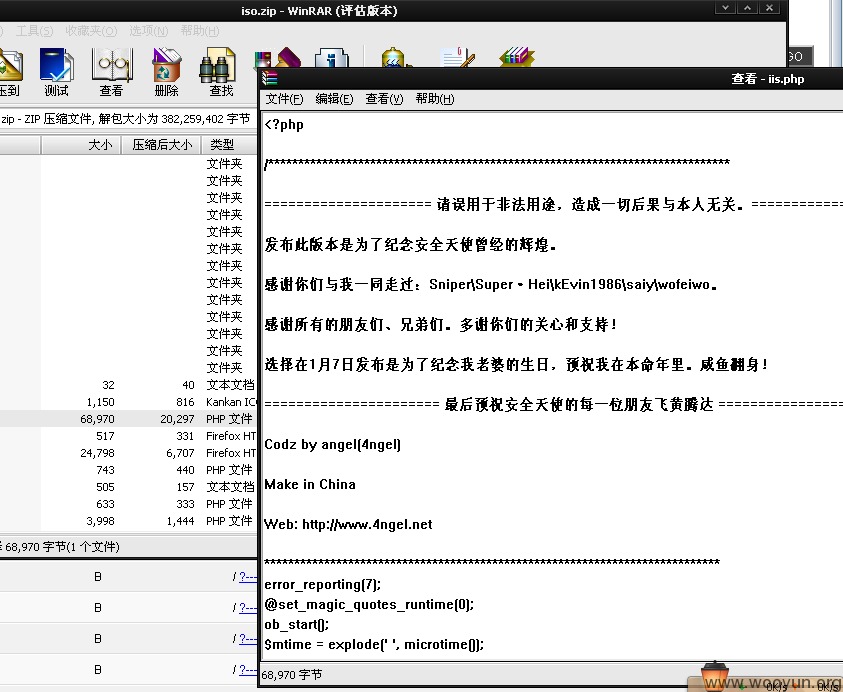Click the 最后预祝安全天使 closing line
The image size is (843, 692).
[x=554, y=404]
